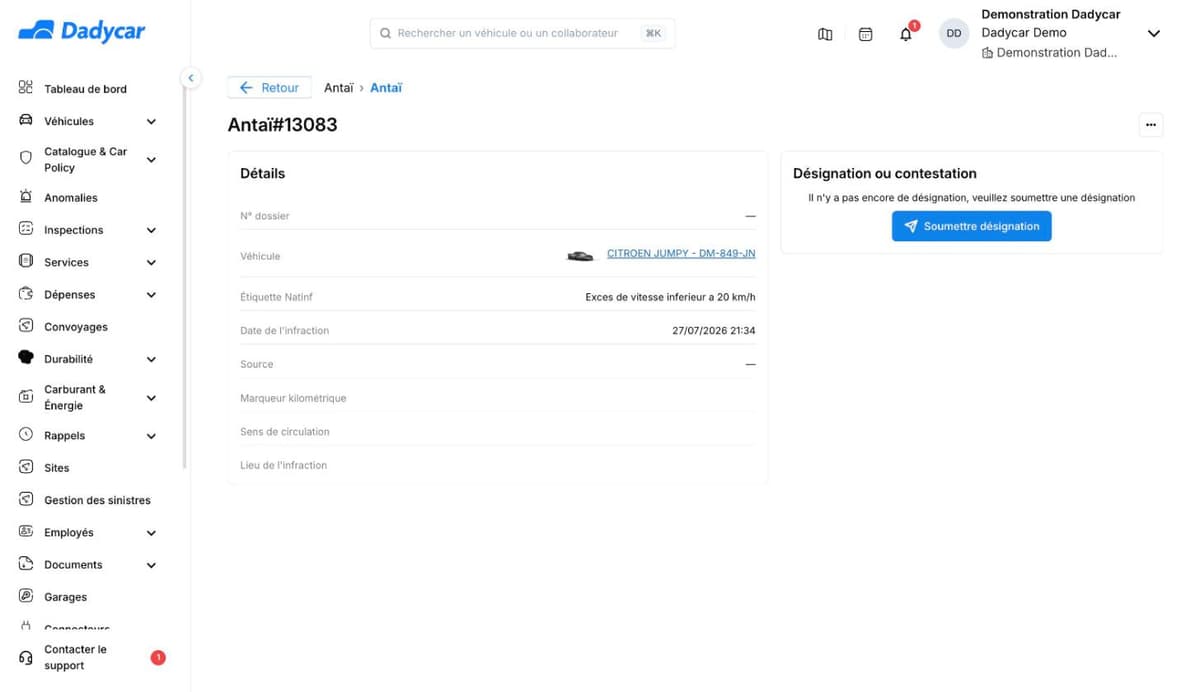Expand the Dépenses submenu chevron

coord(151,295)
